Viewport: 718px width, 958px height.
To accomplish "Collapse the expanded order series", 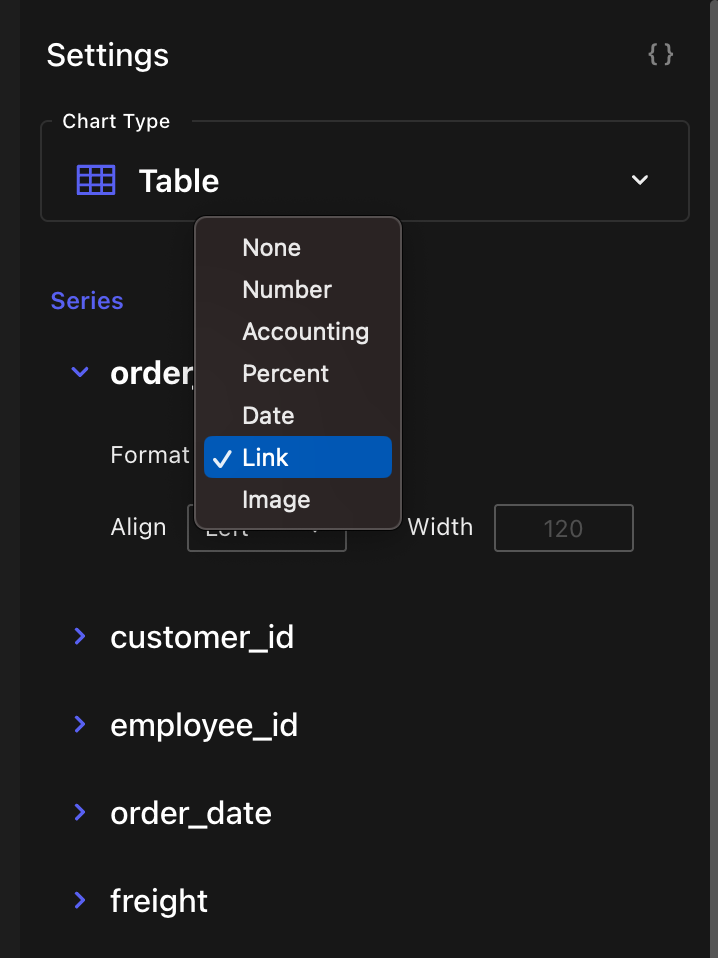I will [x=80, y=371].
